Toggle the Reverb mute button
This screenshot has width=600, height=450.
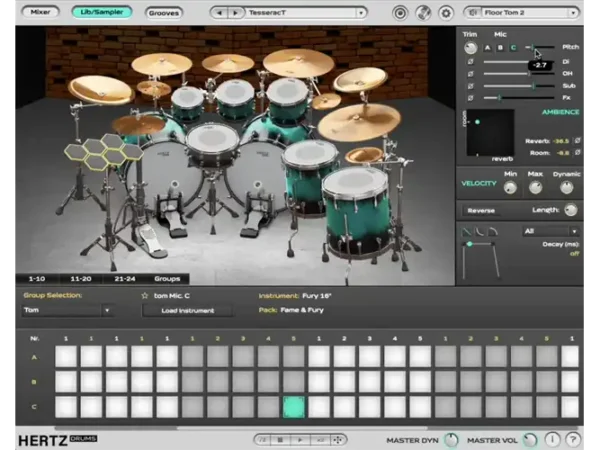click(x=577, y=141)
